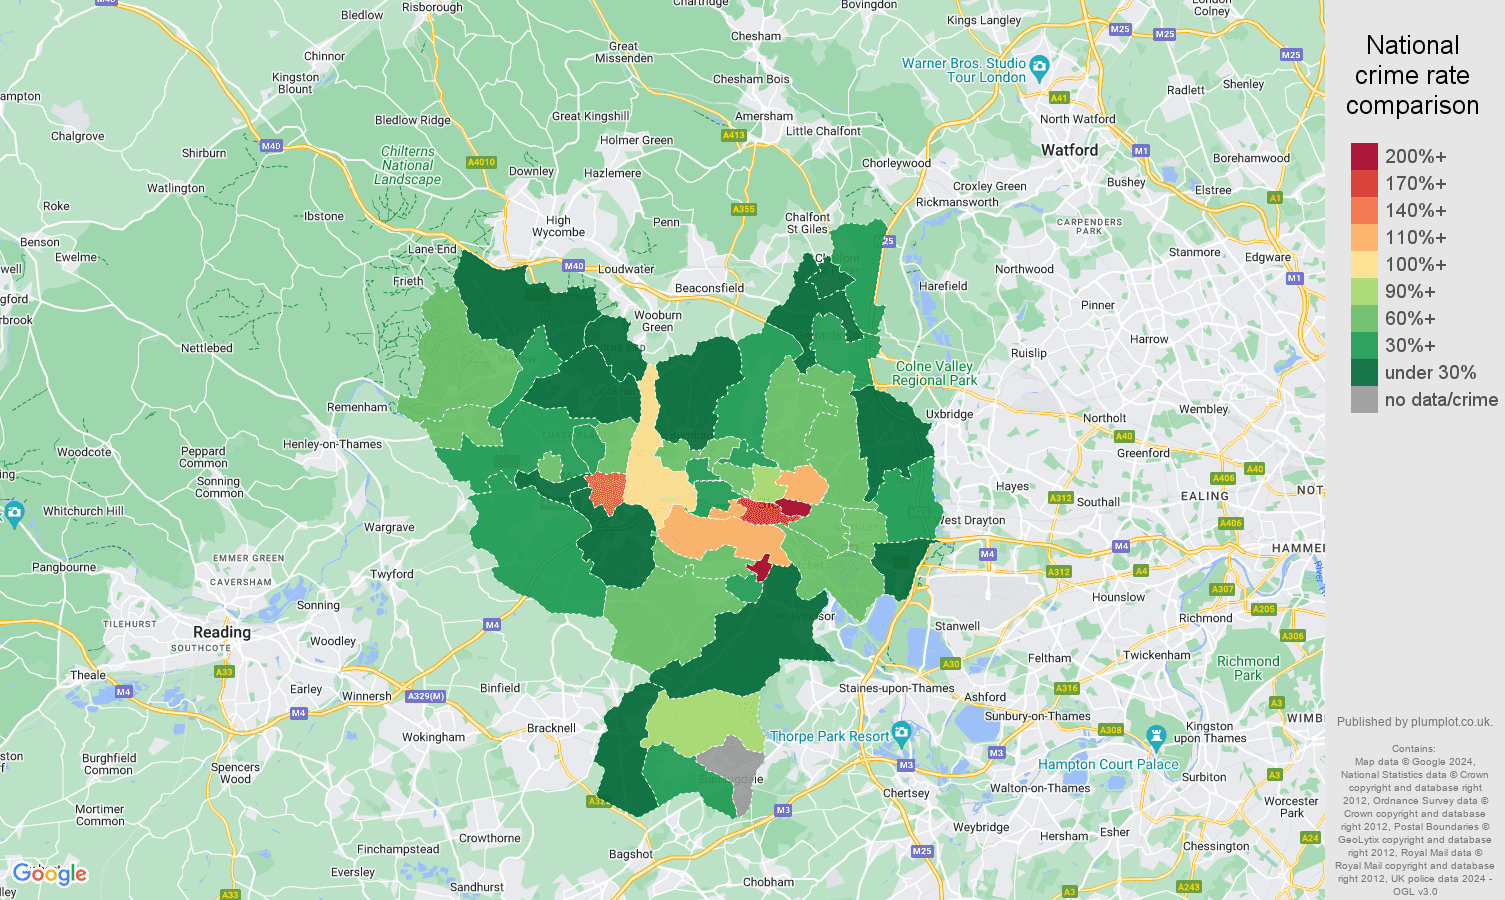The height and width of the screenshot is (900, 1505).
Task: Click the Beaconsfield label
Action: click(x=709, y=288)
